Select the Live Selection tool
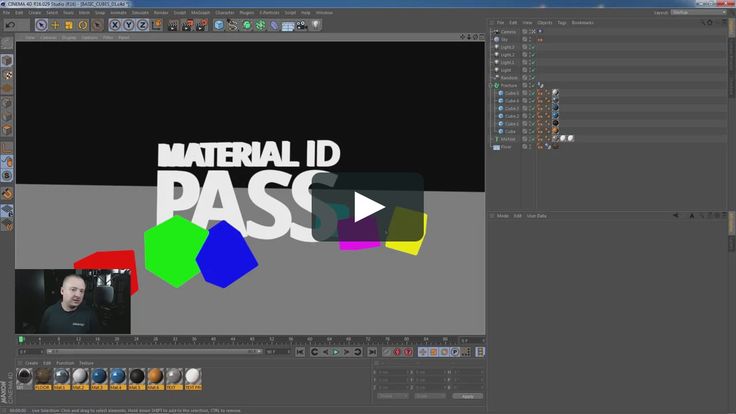The height and width of the screenshot is (414, 736). pos(41,25)
